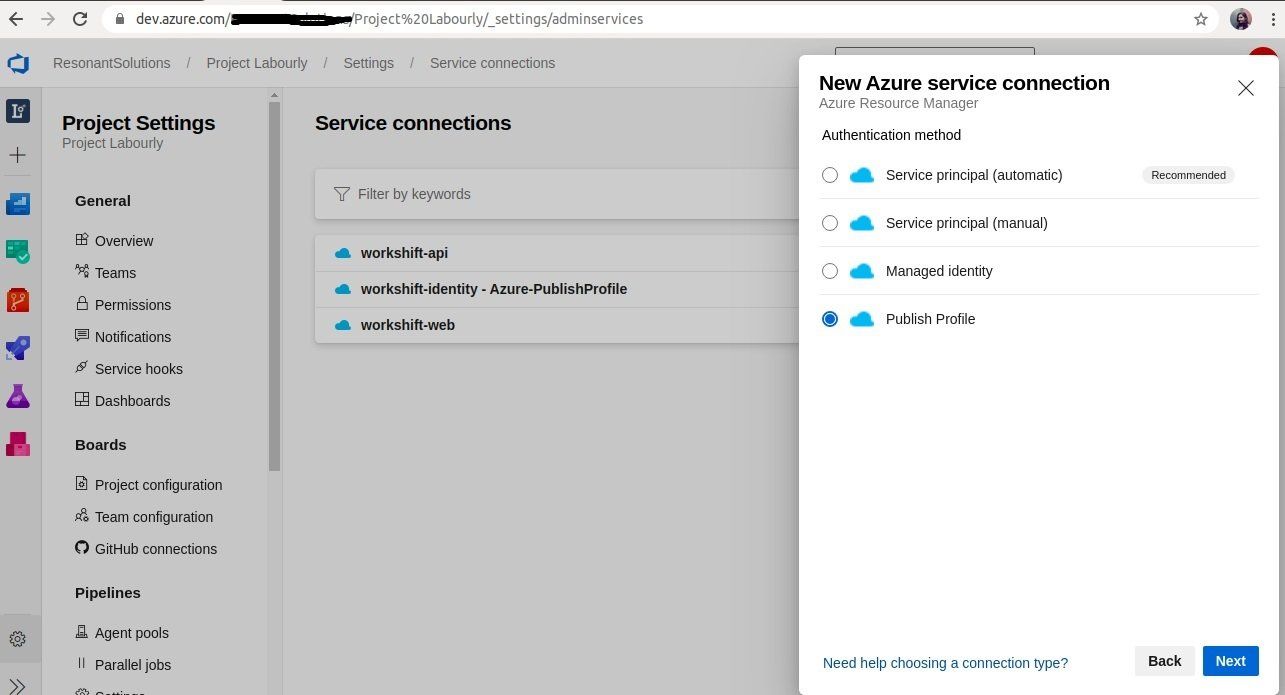Open connection type help link
This screenshot has height=695, width=1285.
coord(945,663)
